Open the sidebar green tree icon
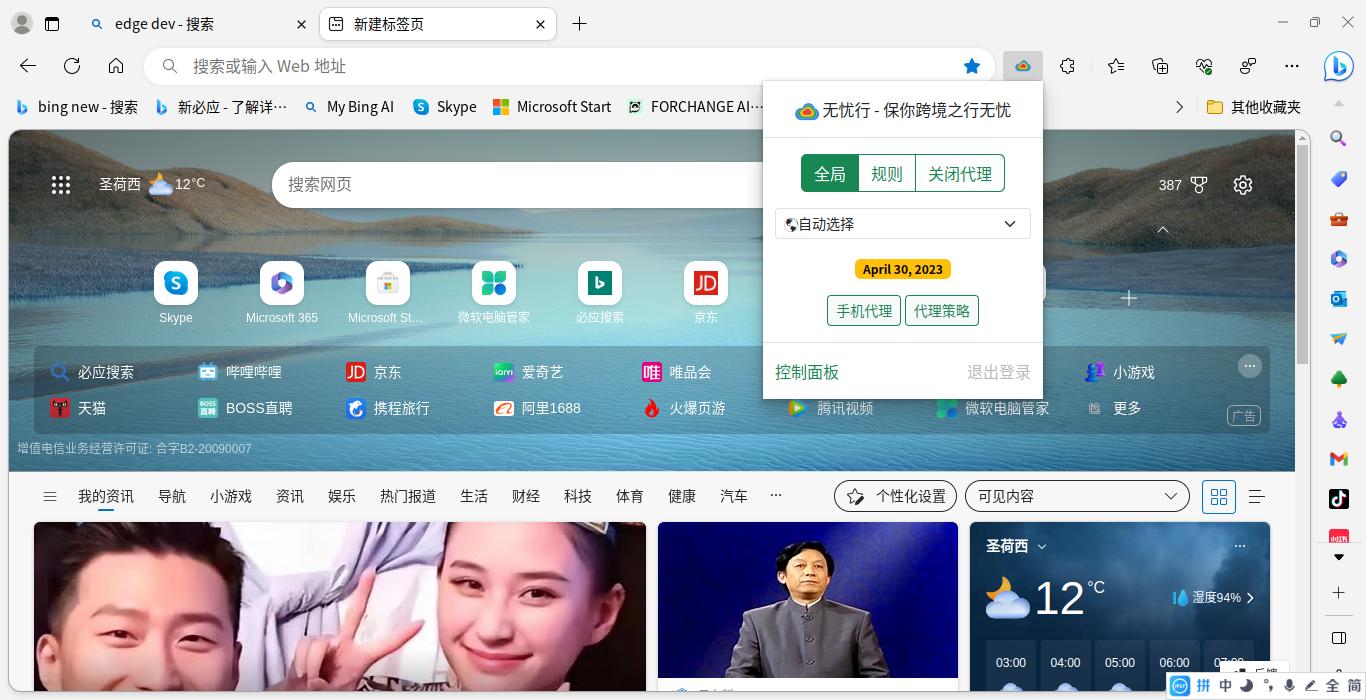This screenshot has width=1366, height=700. coord(1338,378)
